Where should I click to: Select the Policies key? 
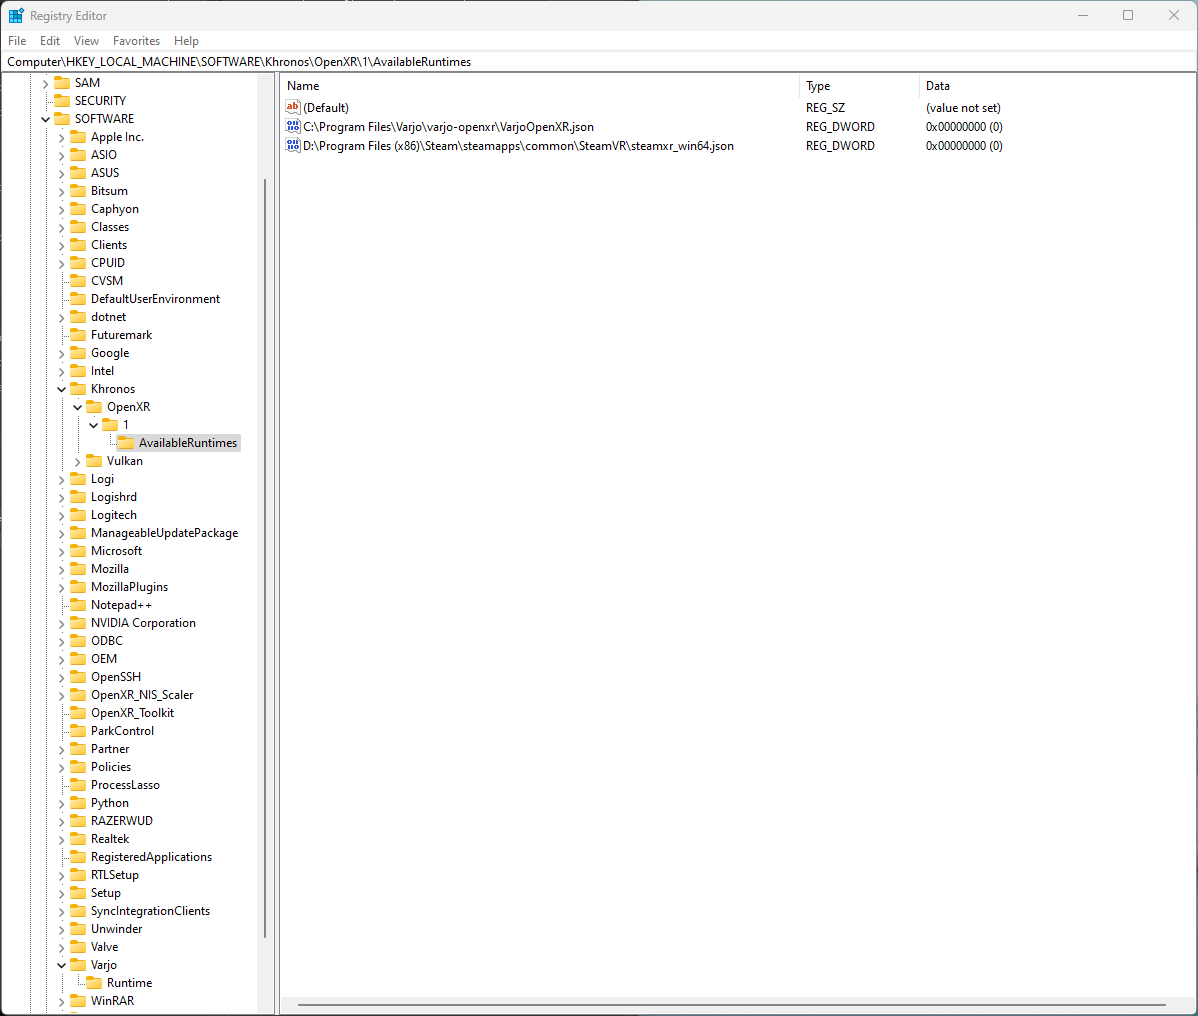(x=111, y=767)
